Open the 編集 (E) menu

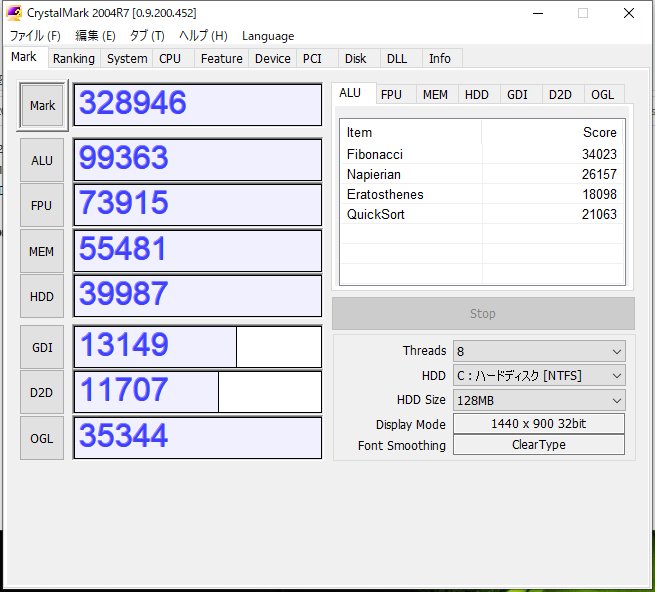coord(95,36)
